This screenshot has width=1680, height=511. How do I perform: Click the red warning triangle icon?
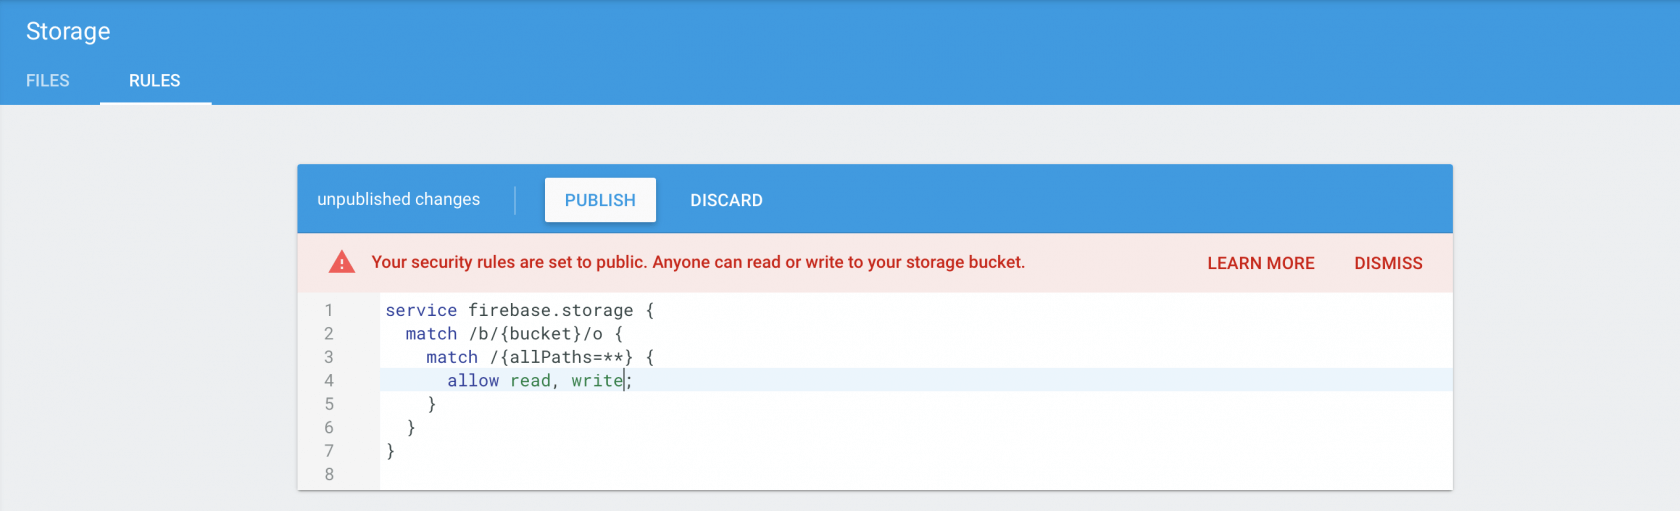pyautogui.click(x=342, y=262)
